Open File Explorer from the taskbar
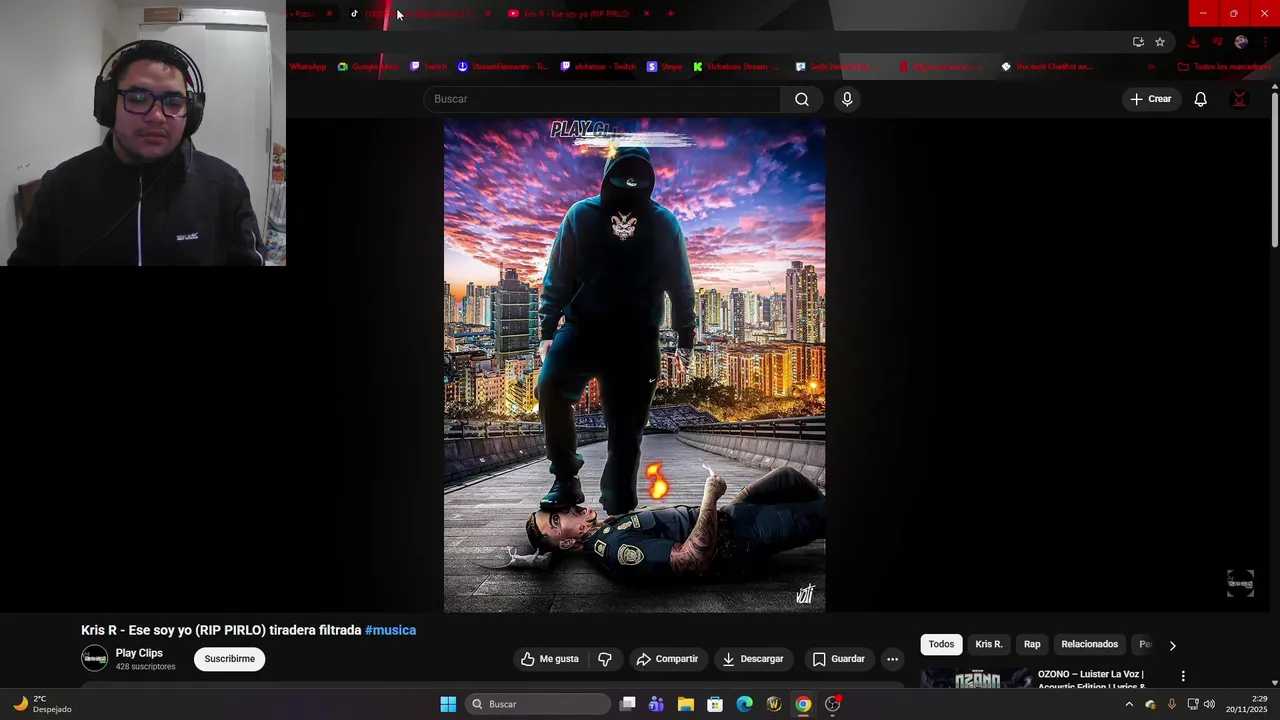1280x720 pixels. (x=686, y=704)
